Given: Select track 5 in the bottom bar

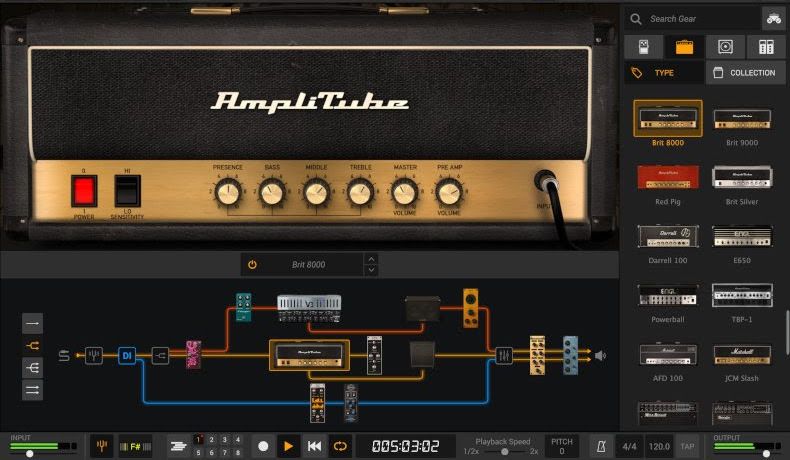Looking at the screenshot, I should (x=199, y=452).
